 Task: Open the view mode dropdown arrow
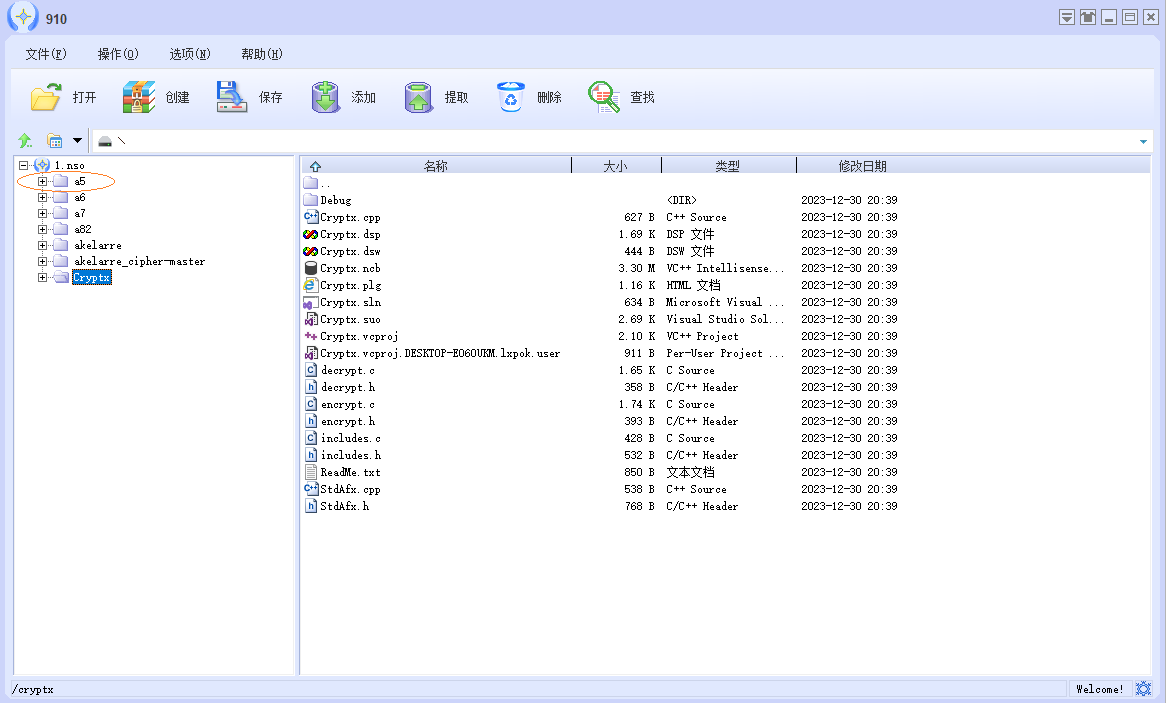point(77,141)
